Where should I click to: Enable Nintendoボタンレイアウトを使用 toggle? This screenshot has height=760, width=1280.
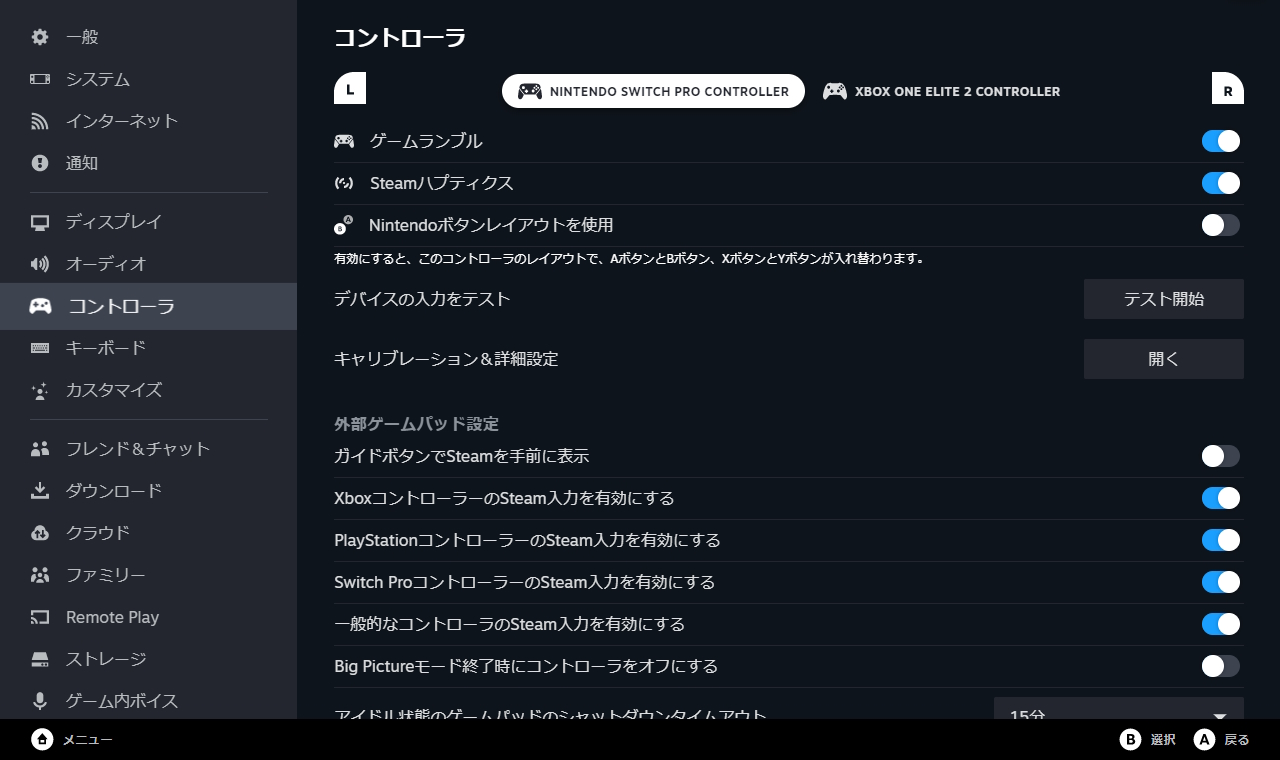pos(1221,225)
